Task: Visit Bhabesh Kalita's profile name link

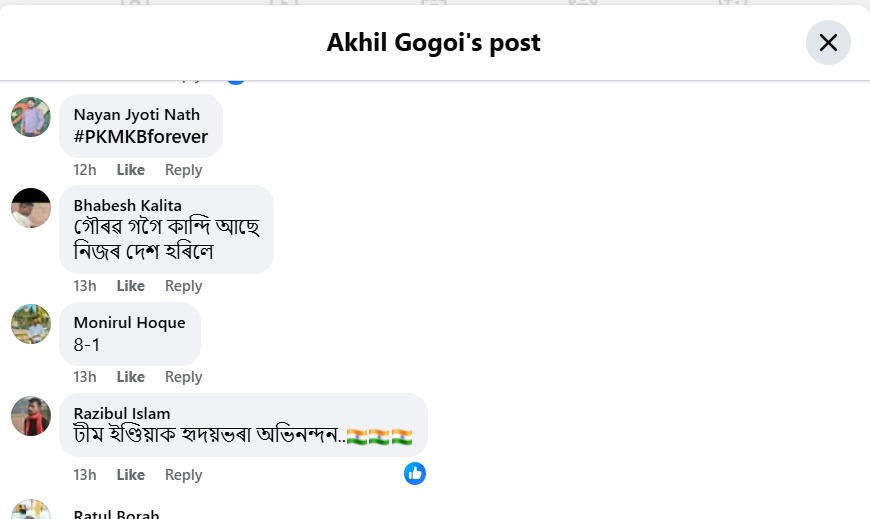Action: tap(127, 206)
